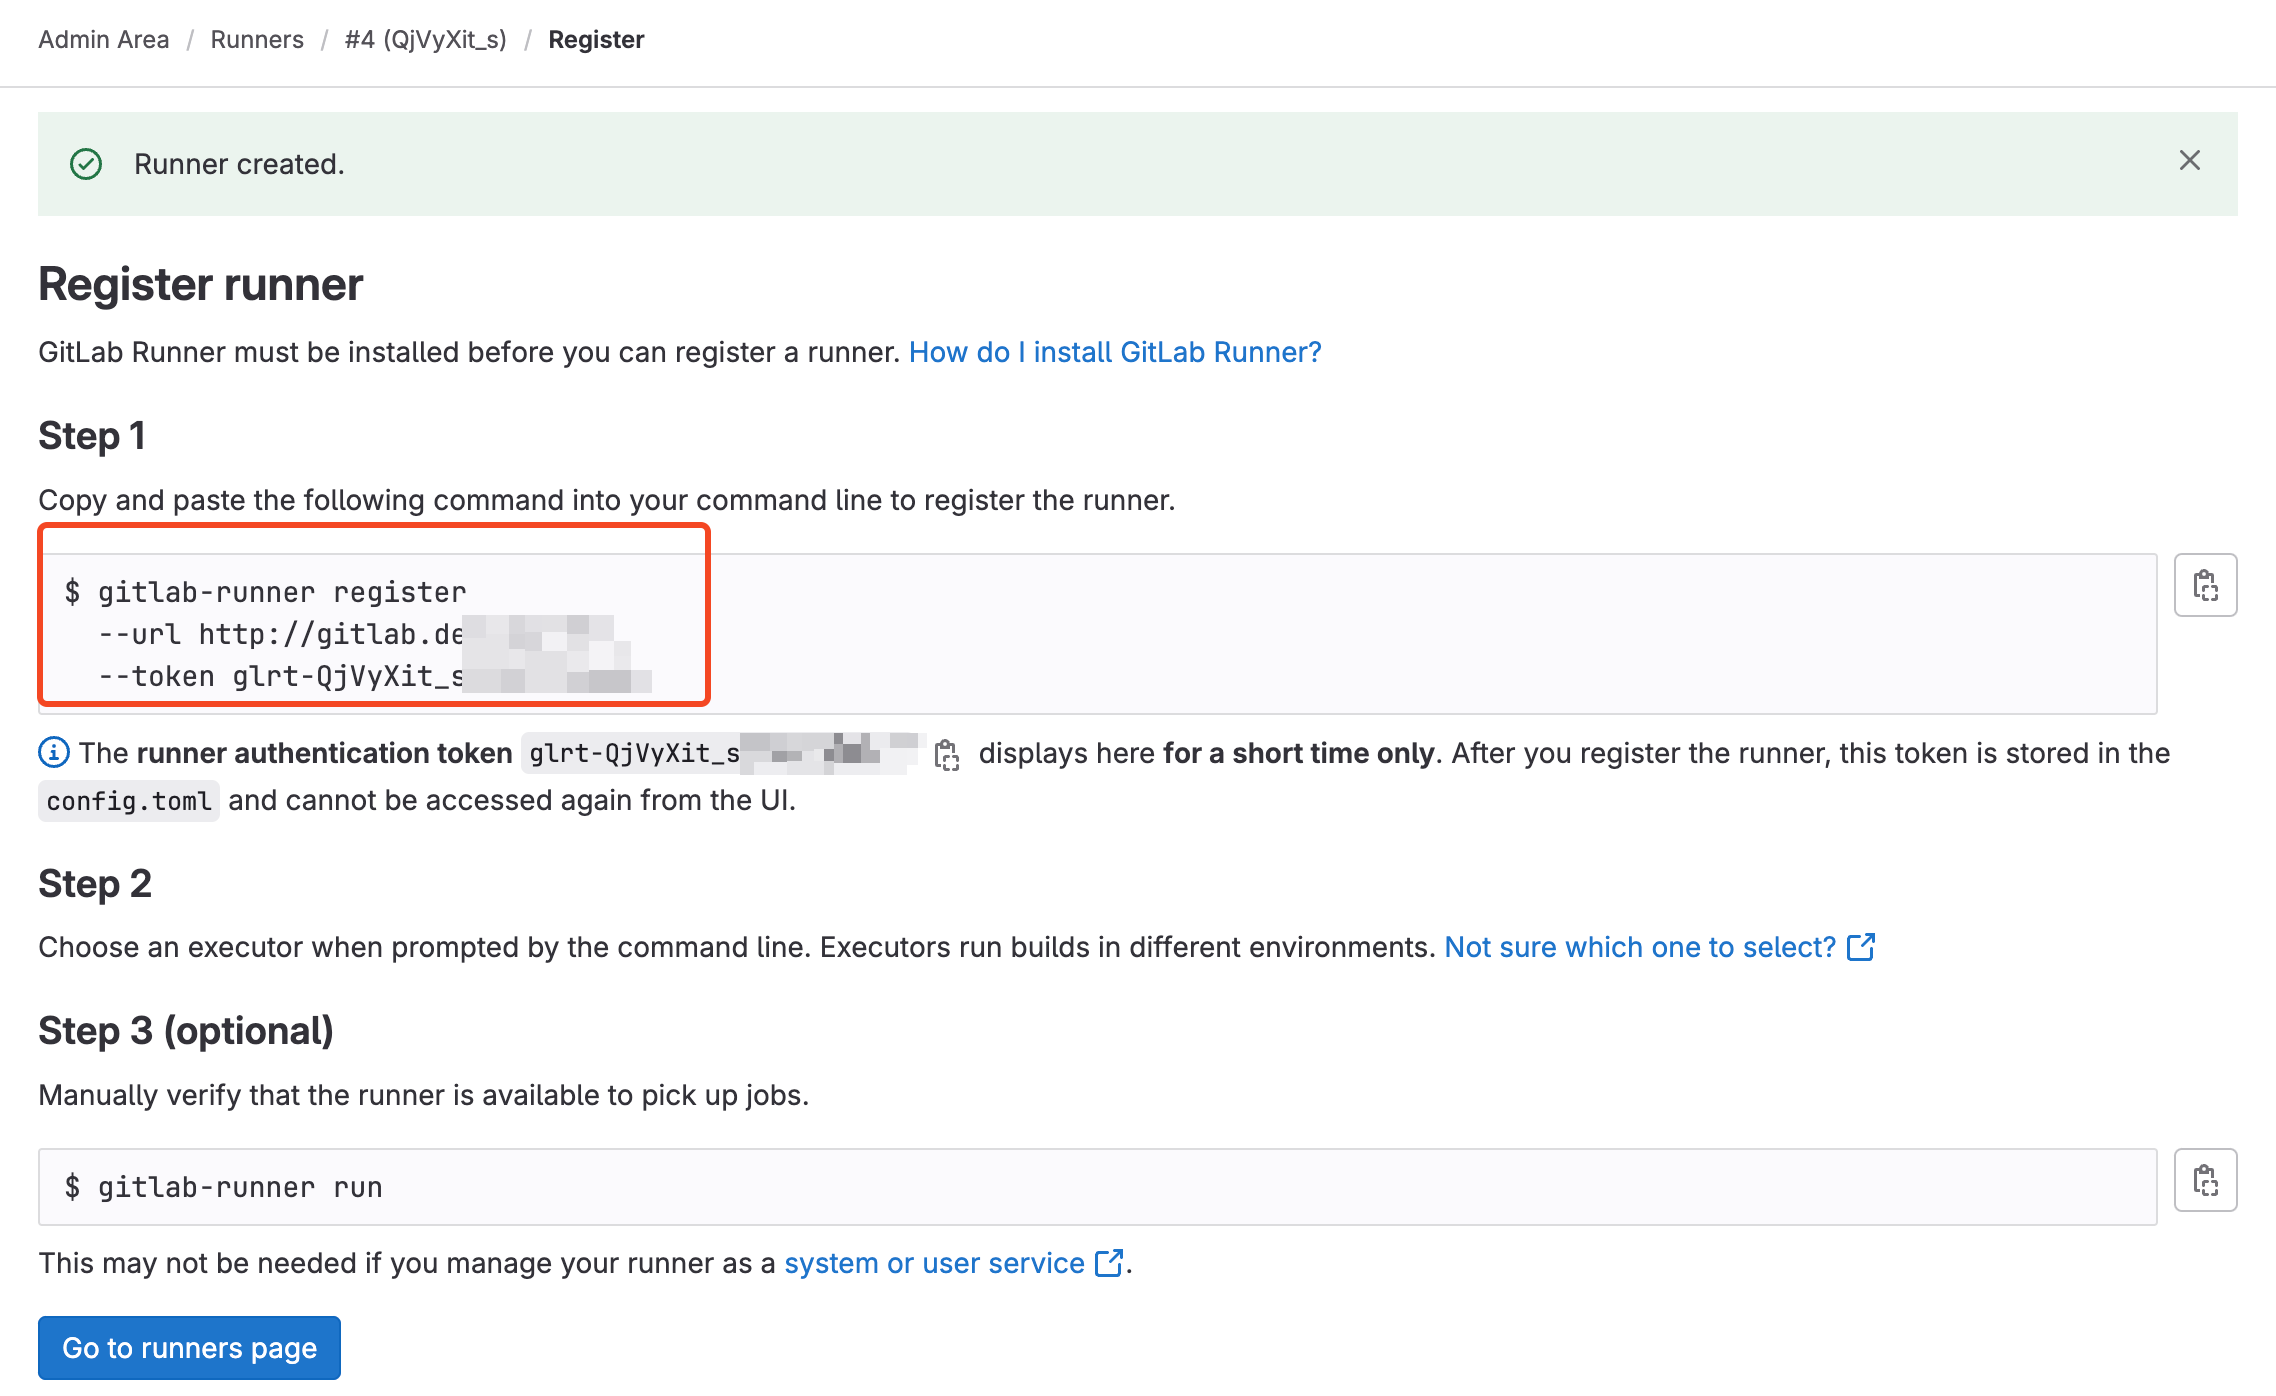Image resolution: width=2276 pixels, height=1396 pixels.
Task: Navigate to Admin Area breadcrumb
Action: coord(104,39)
